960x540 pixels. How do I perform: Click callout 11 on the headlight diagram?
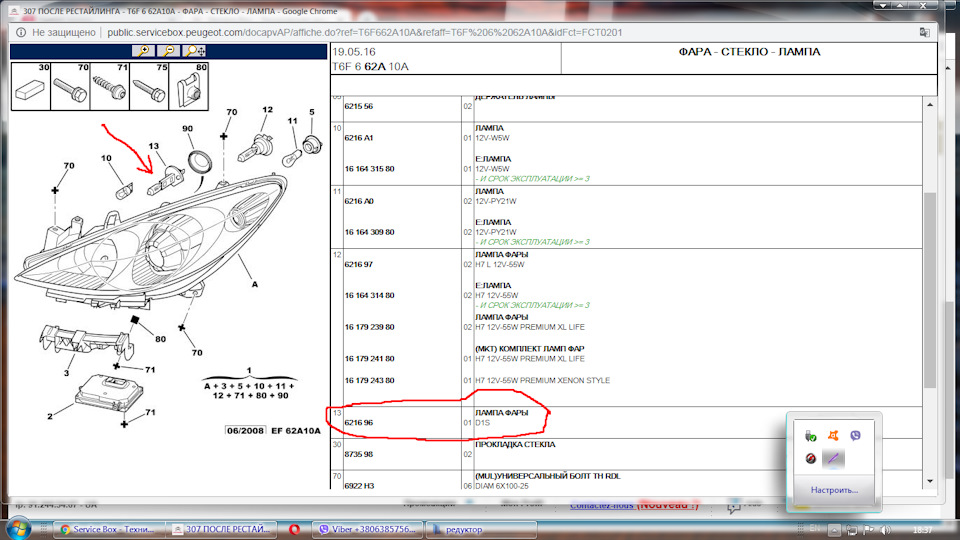click(x=292, y=121)
